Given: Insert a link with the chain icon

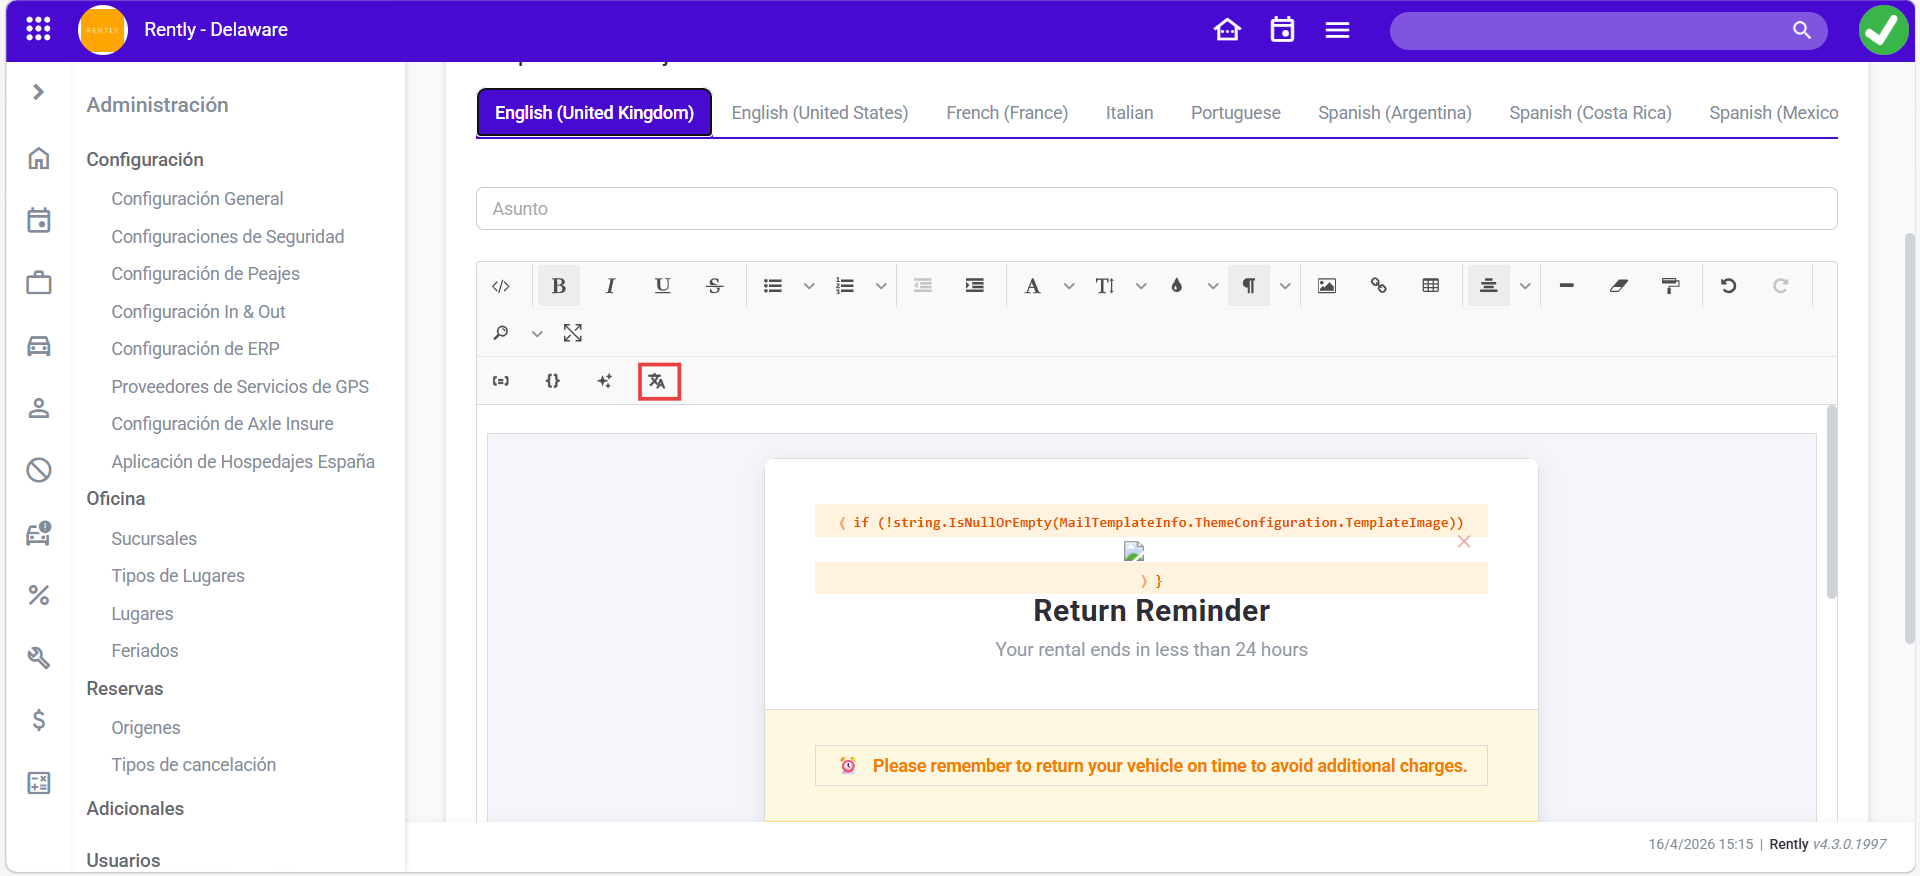Looking at the screenshot, I should pos(1378,286).
